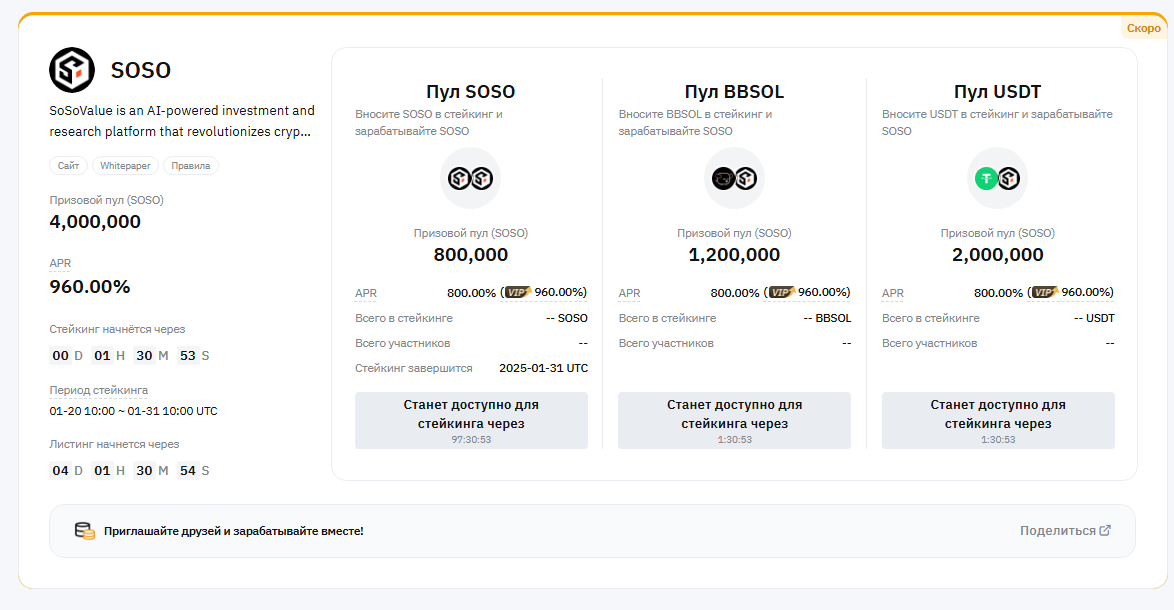Click the Пул USDT heading

pos(997,92)
